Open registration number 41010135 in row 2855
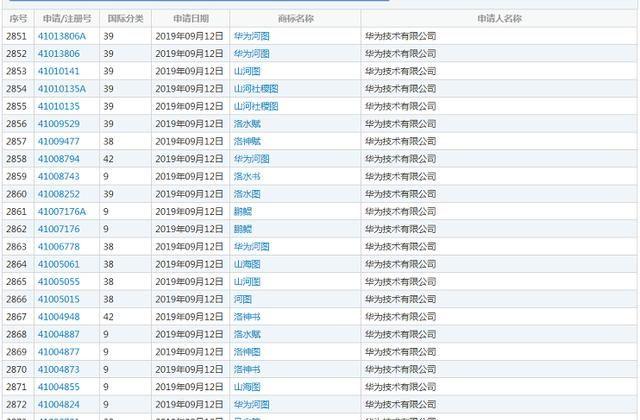 [x=59, y=107]
